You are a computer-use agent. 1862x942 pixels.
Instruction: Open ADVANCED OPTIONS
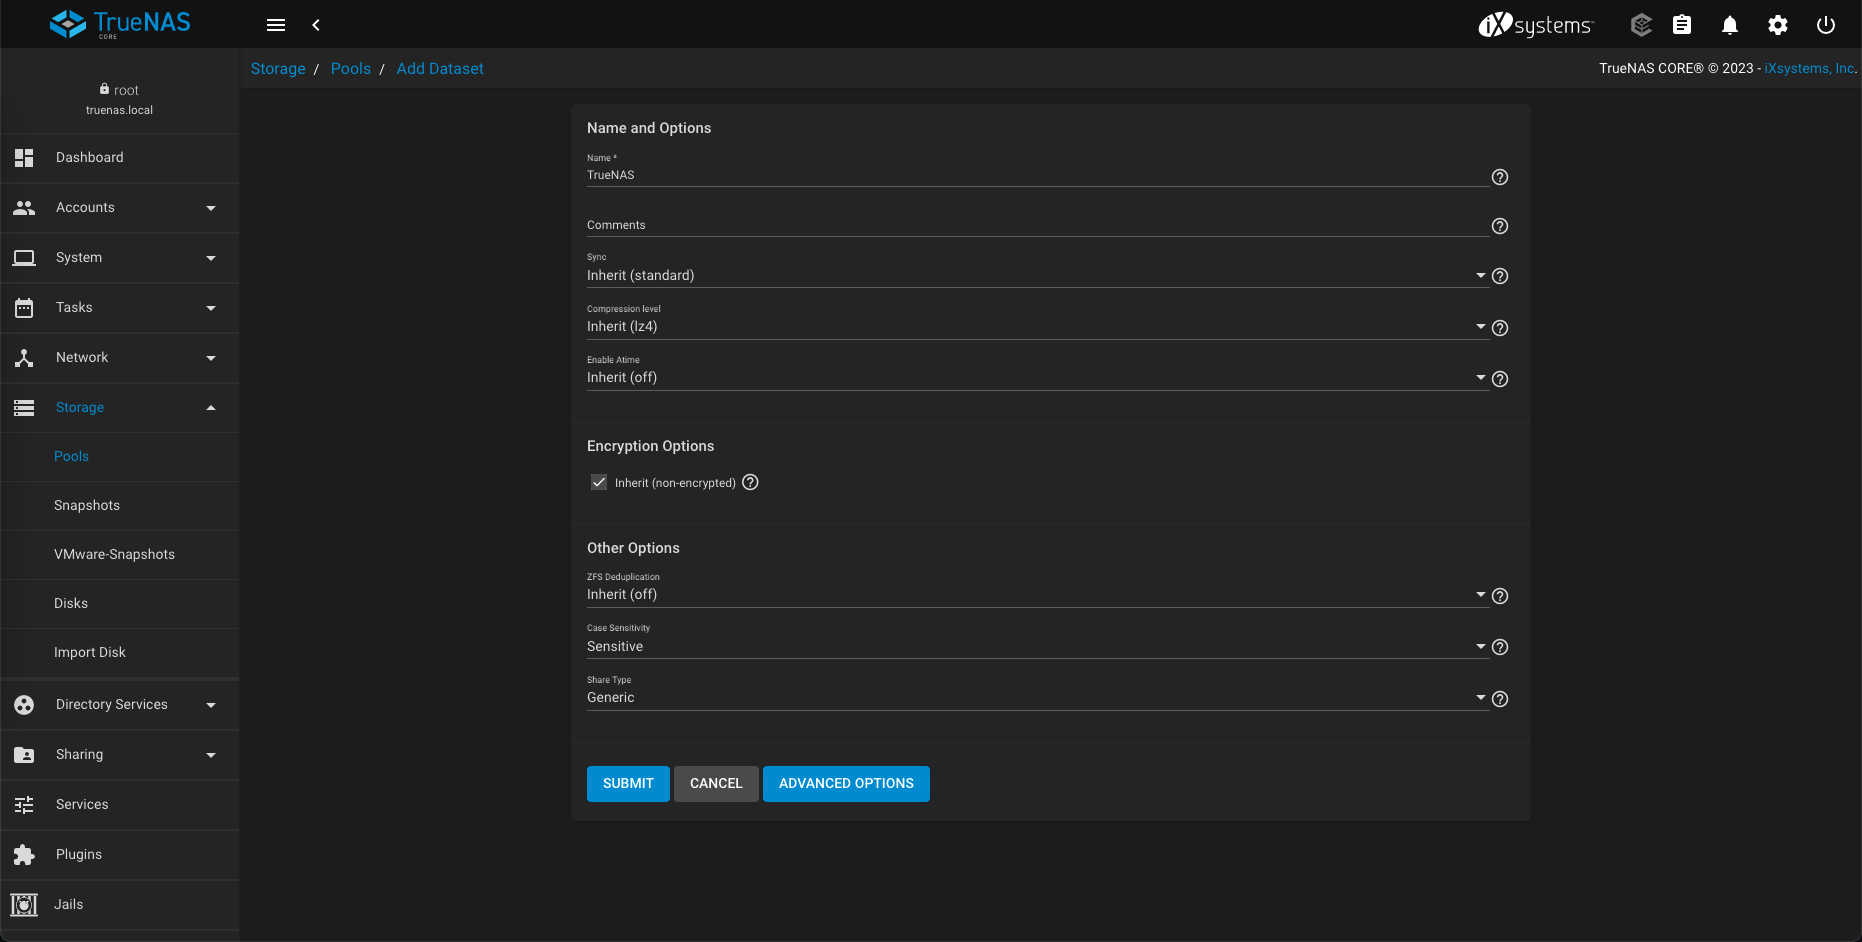tap(846, 784)
